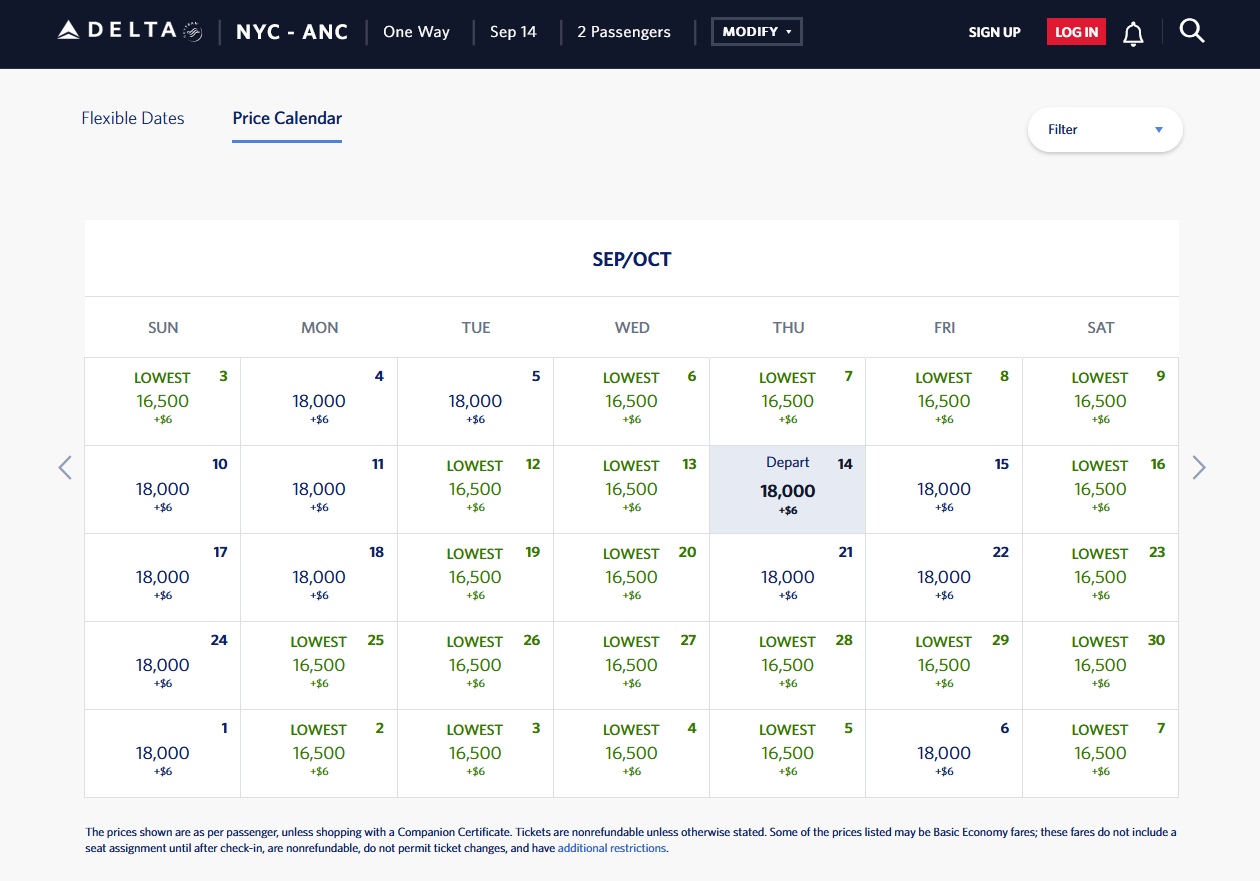Pick September 16 lowest fare
Image resolution: width=1260 pixels, height=881 pixels.
pos(1100,490)
